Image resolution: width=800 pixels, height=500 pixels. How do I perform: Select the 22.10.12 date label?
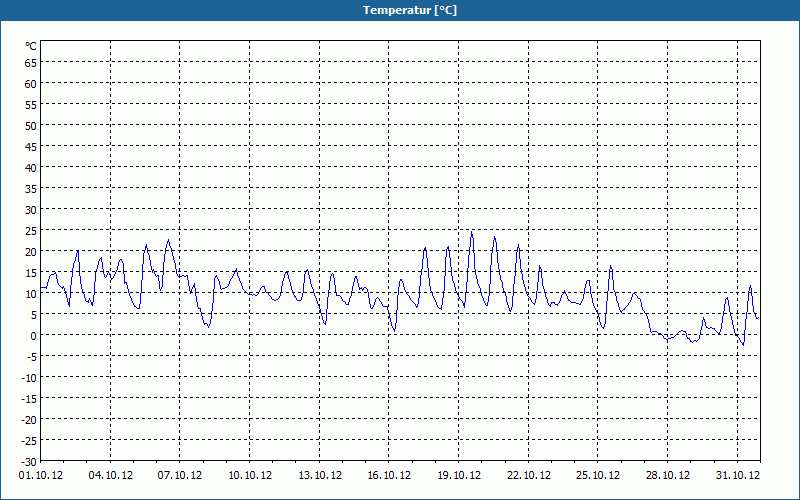529,475
